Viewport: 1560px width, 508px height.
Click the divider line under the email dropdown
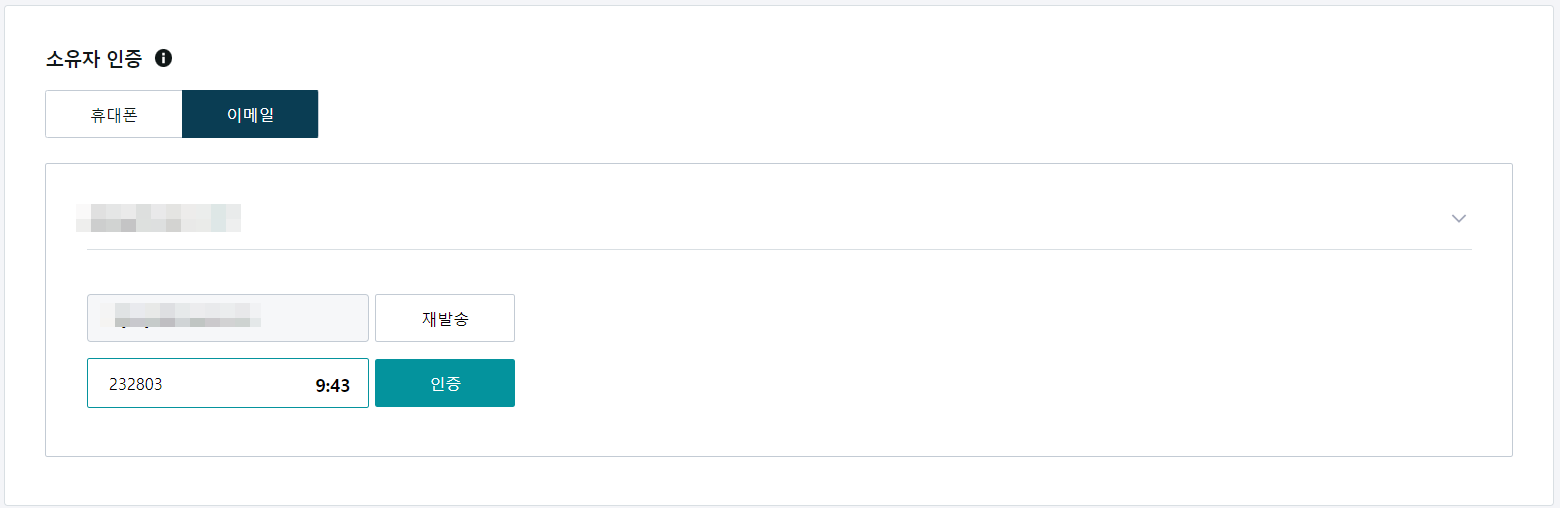779,249
